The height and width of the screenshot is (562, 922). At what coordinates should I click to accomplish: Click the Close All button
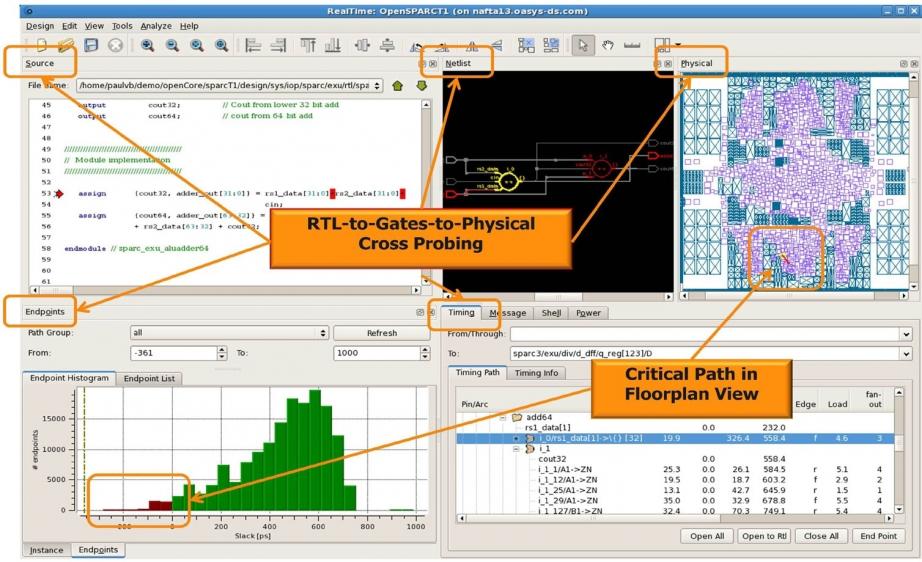(x=821, y=536)
